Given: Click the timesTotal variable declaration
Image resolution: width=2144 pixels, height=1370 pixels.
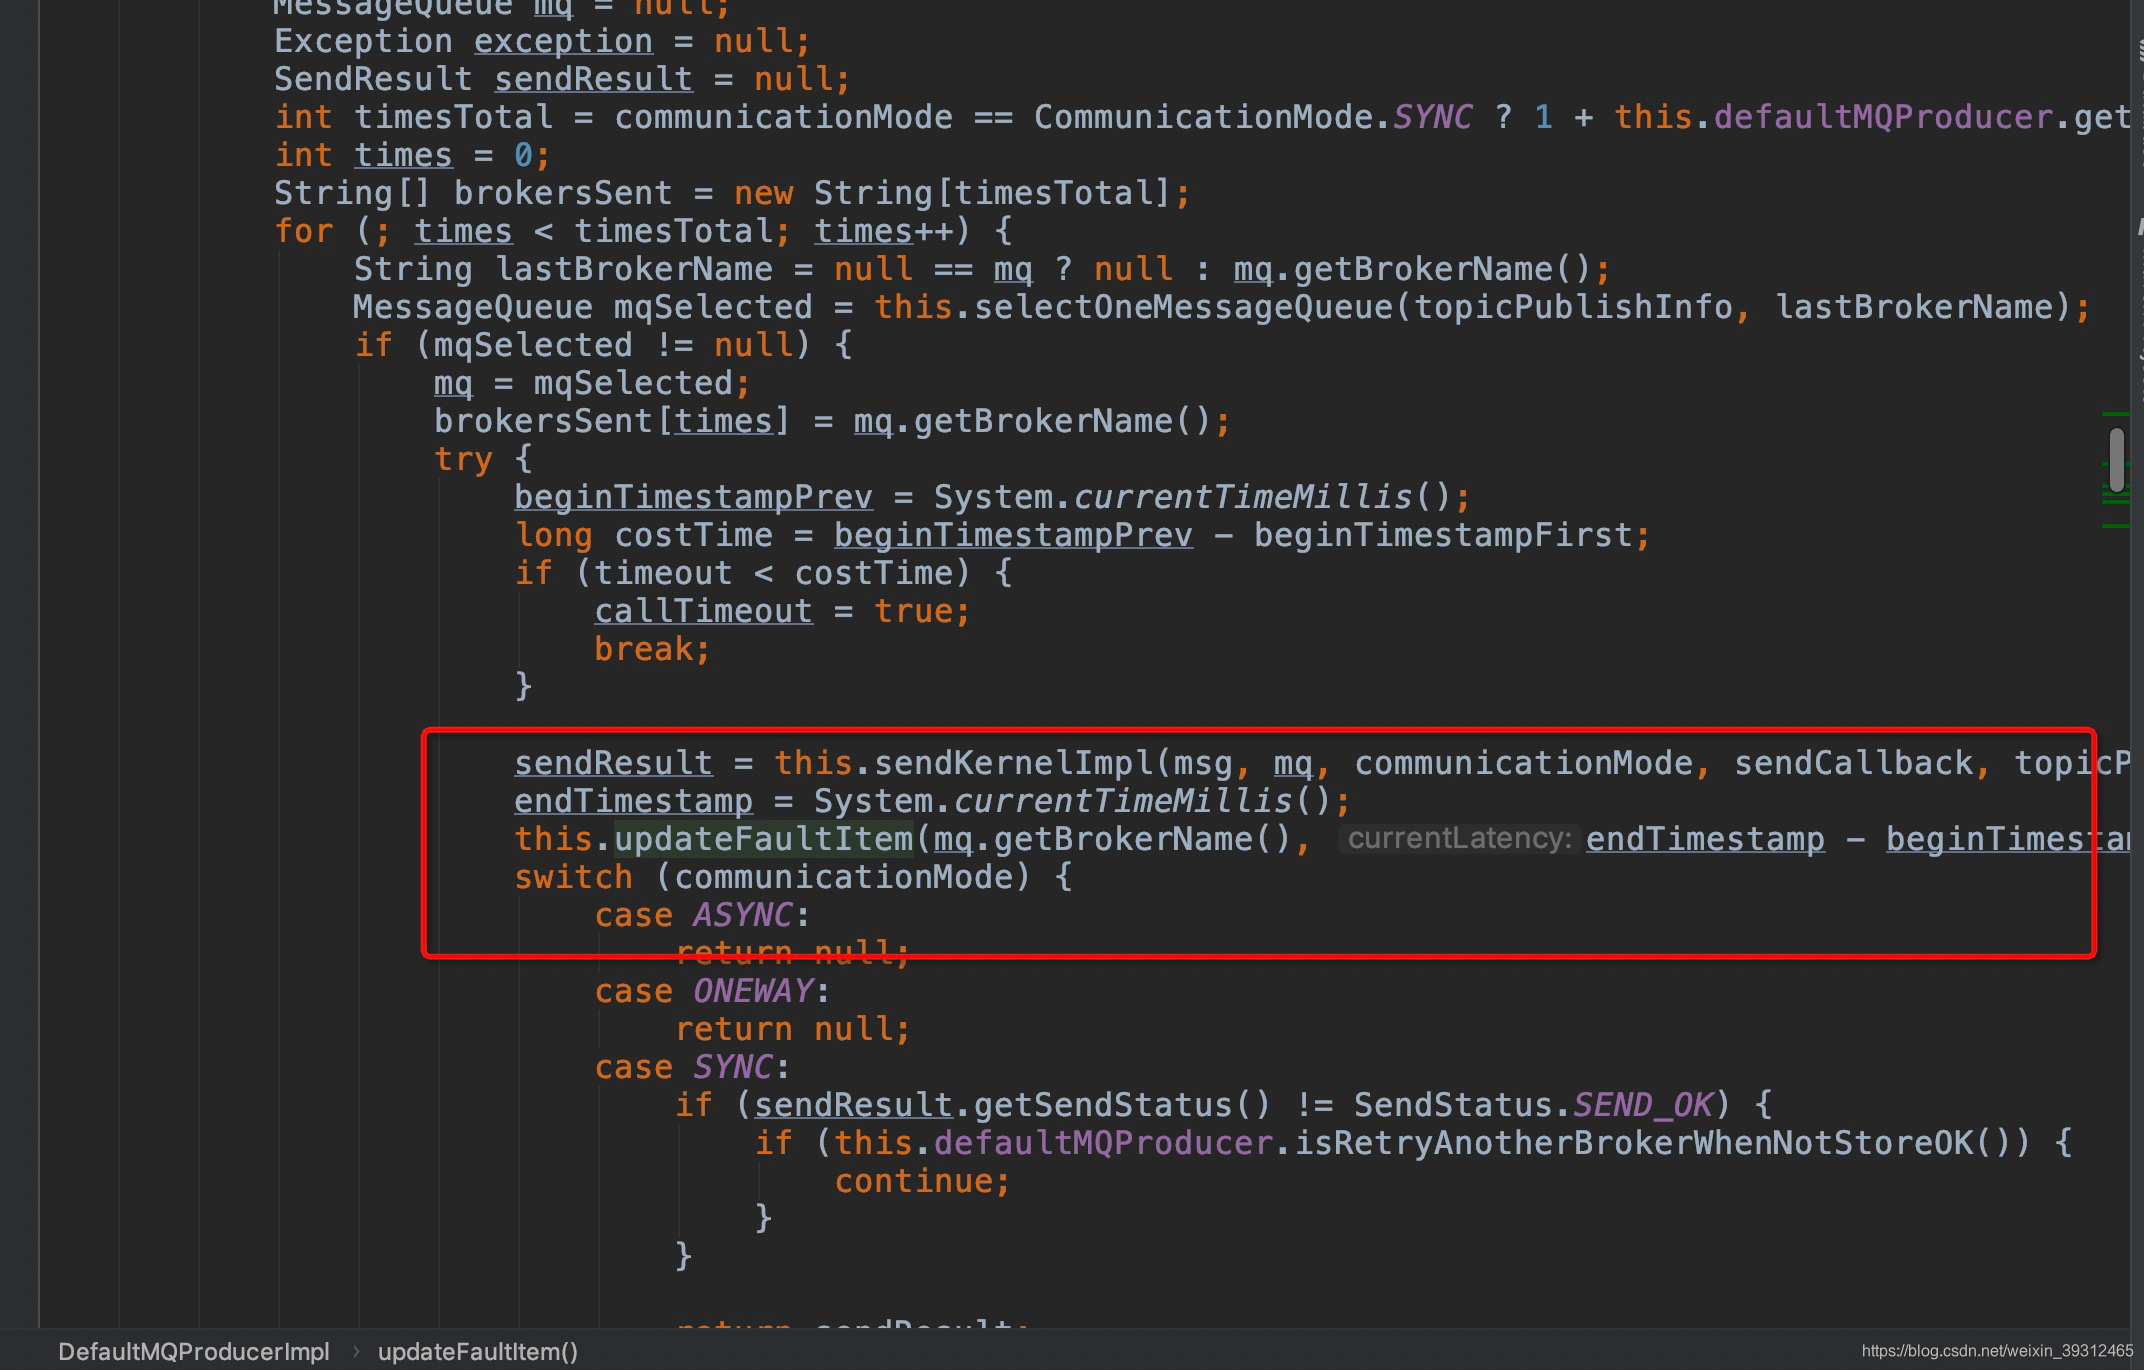Looking at the screenshot, I should (453, 117).
